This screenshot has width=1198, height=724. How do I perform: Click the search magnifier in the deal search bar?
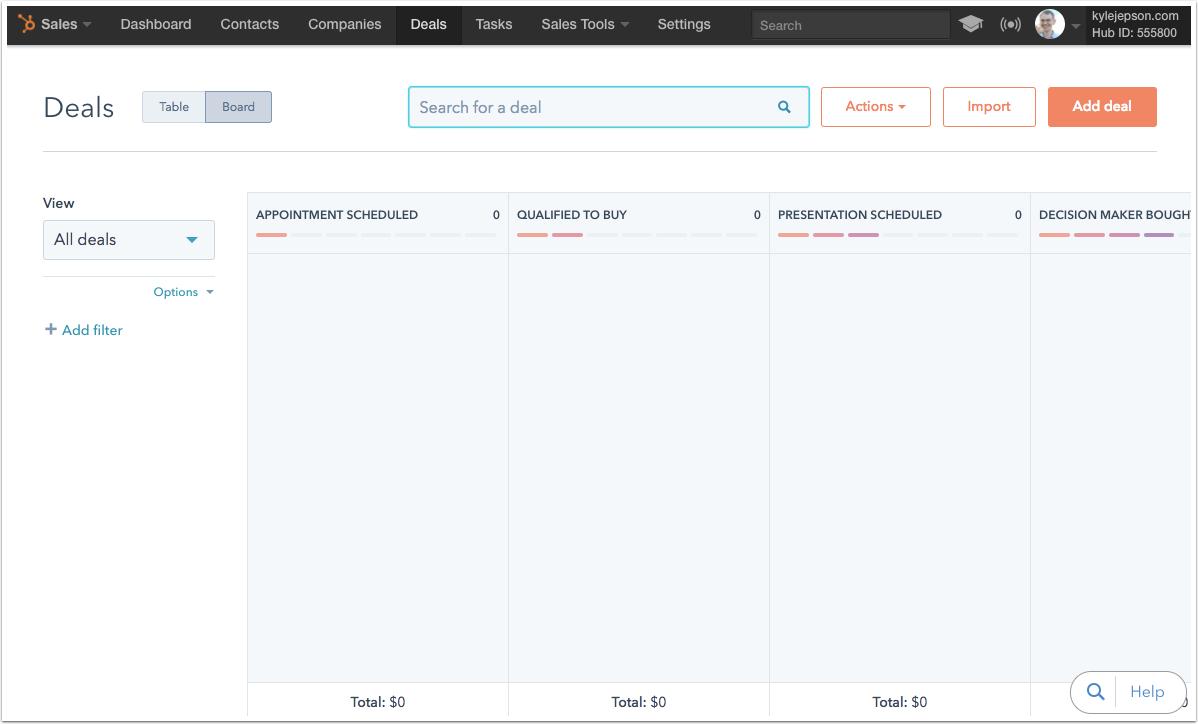783,106
